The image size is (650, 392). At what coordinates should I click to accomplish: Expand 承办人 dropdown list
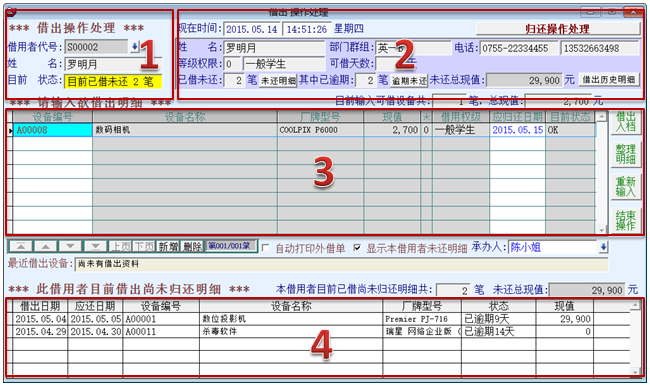click(603, 247)
